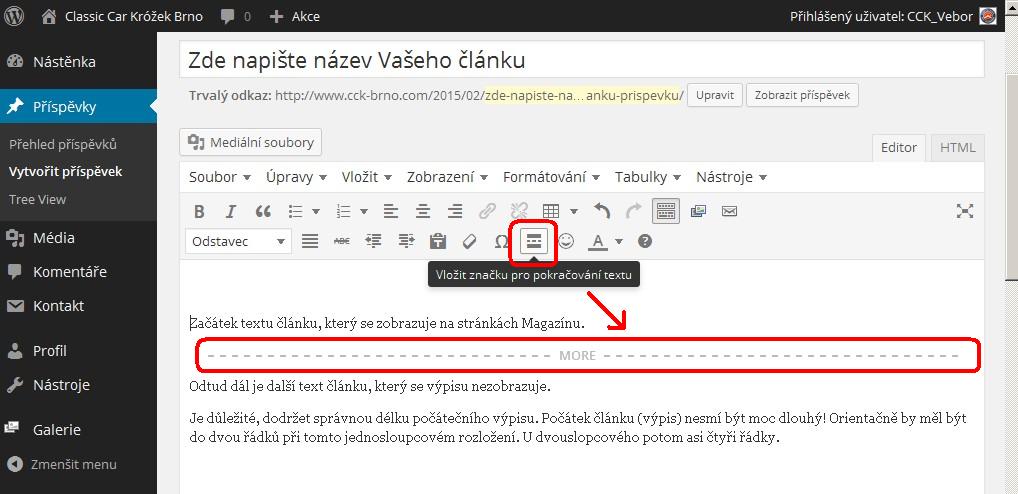
Task: Justify text alignment
Action: [x=310, y=241]
